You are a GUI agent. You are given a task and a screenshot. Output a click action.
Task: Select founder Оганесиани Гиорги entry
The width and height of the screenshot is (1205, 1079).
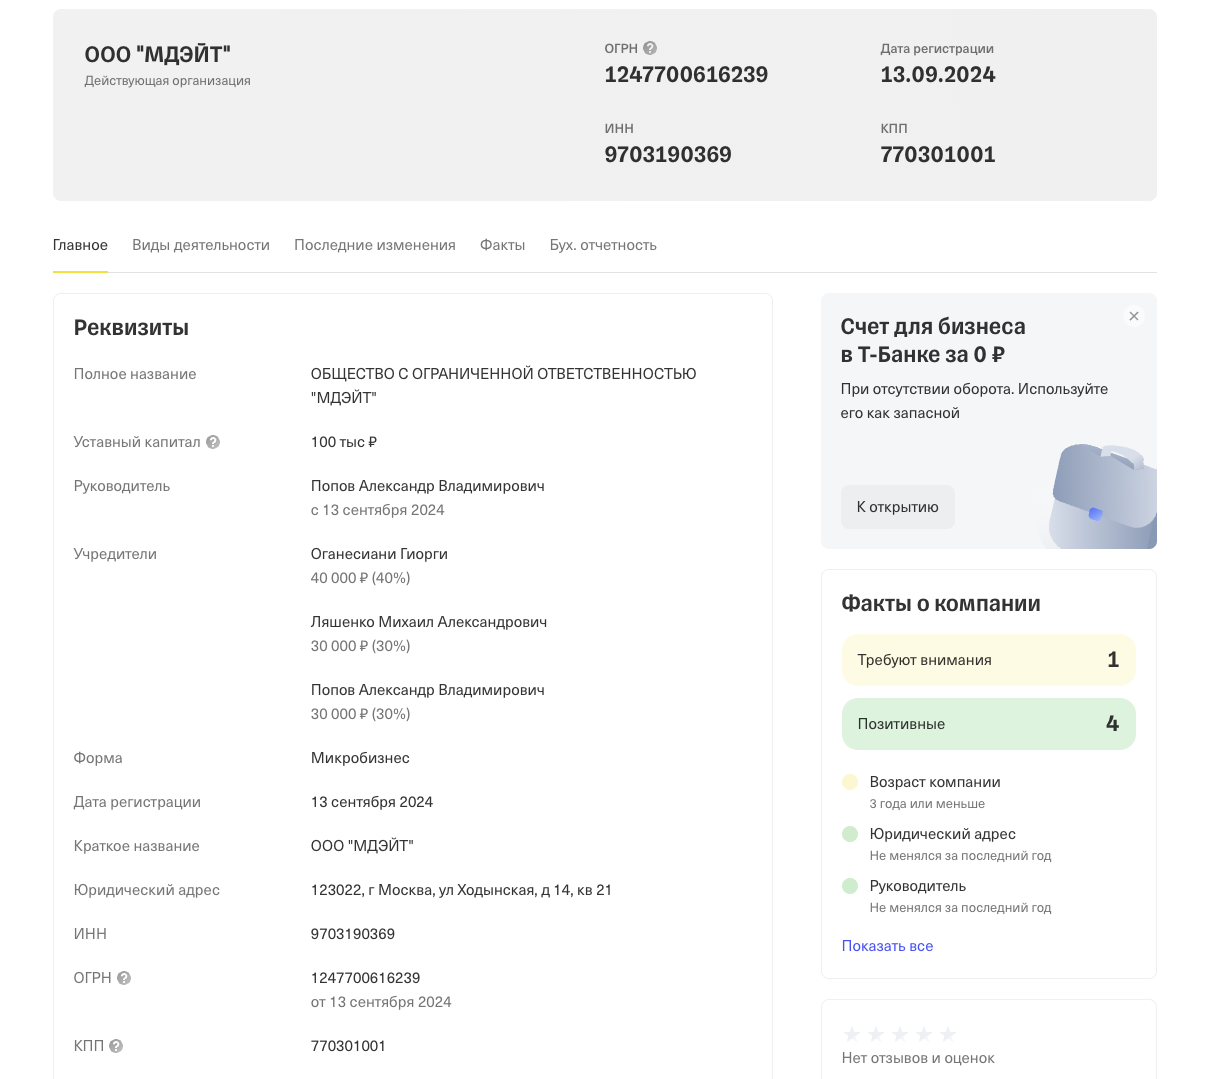pyautogui.click(x=378, y=553)
